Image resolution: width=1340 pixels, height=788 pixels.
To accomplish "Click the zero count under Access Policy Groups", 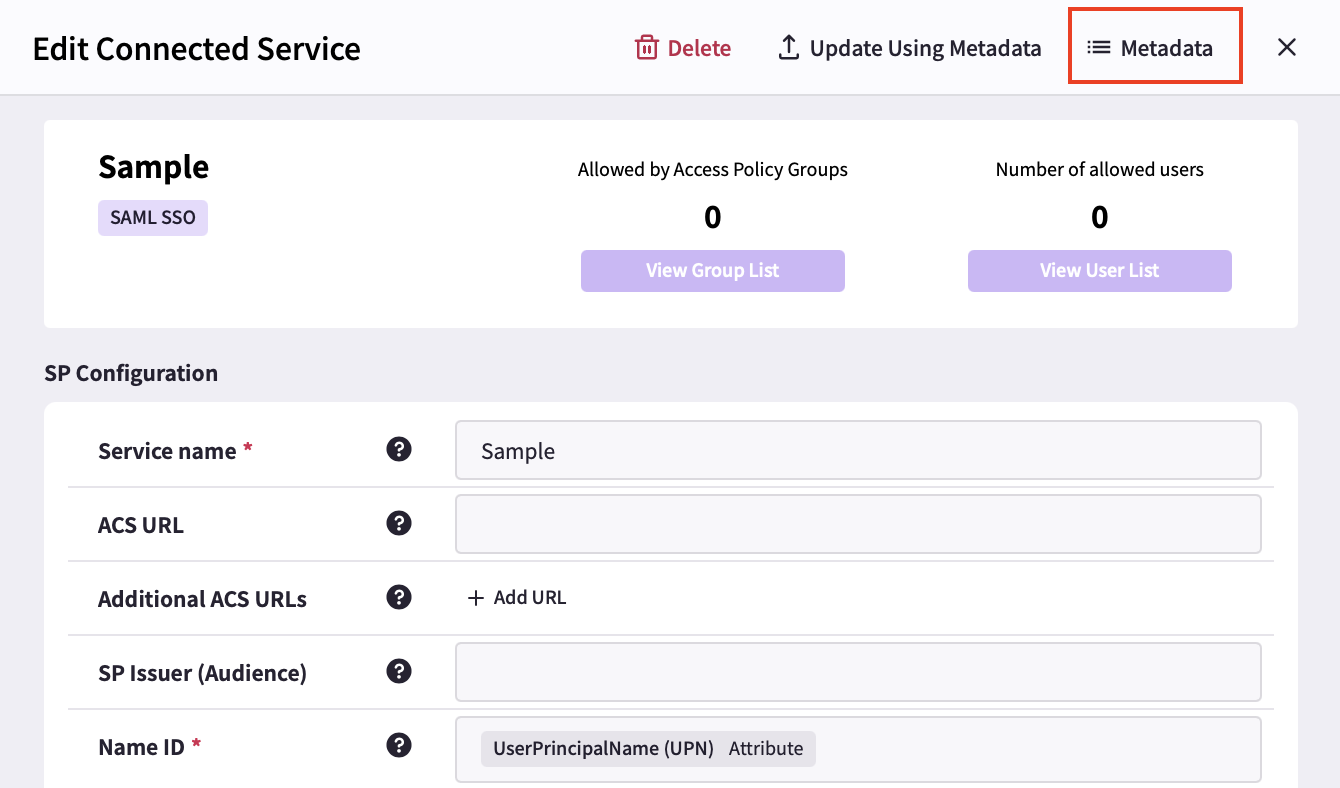I will (x=713, y=217).
